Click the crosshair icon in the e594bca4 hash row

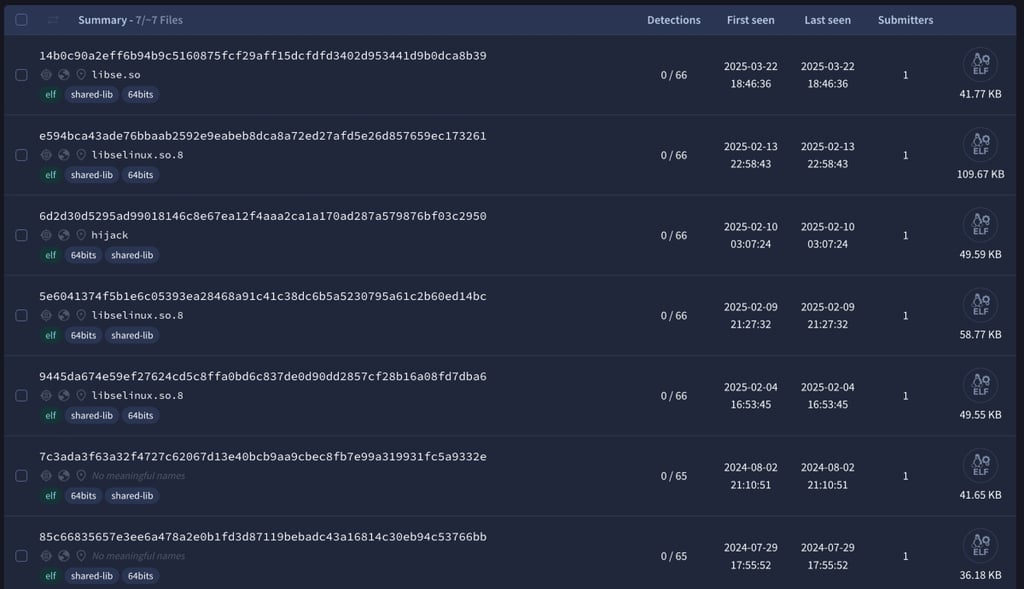click(46, 155)
